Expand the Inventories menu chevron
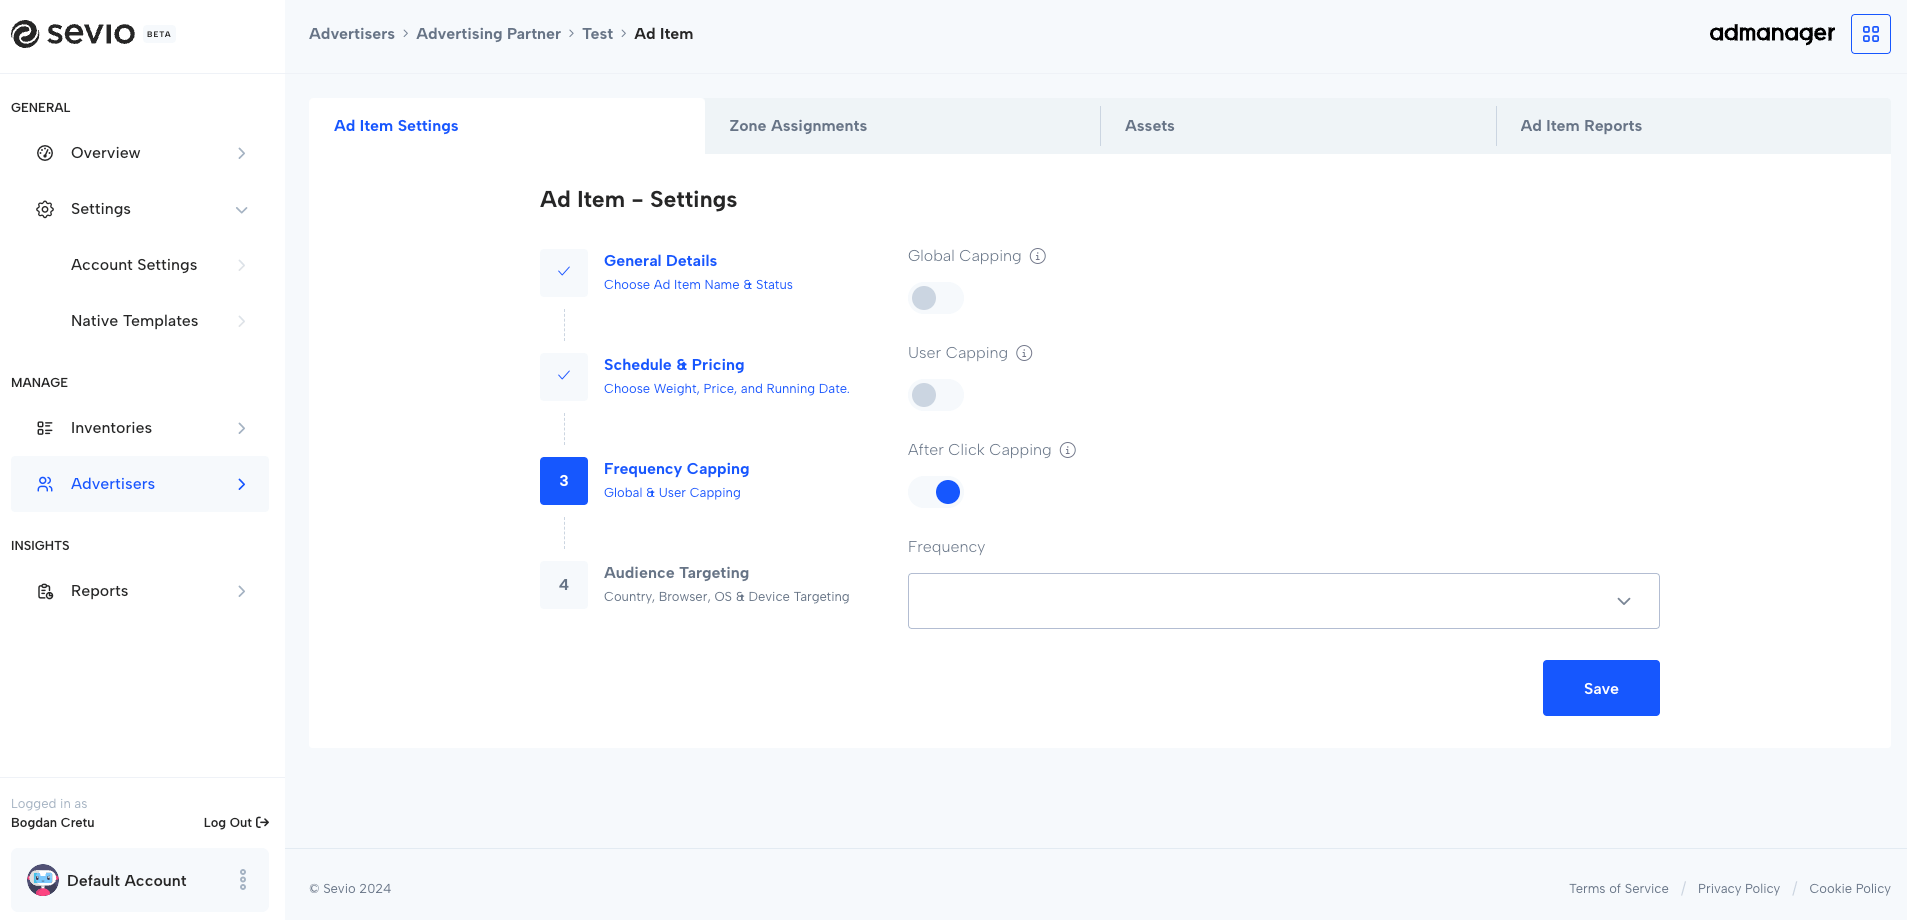The image size is (1907, 920). click(241, 428)
